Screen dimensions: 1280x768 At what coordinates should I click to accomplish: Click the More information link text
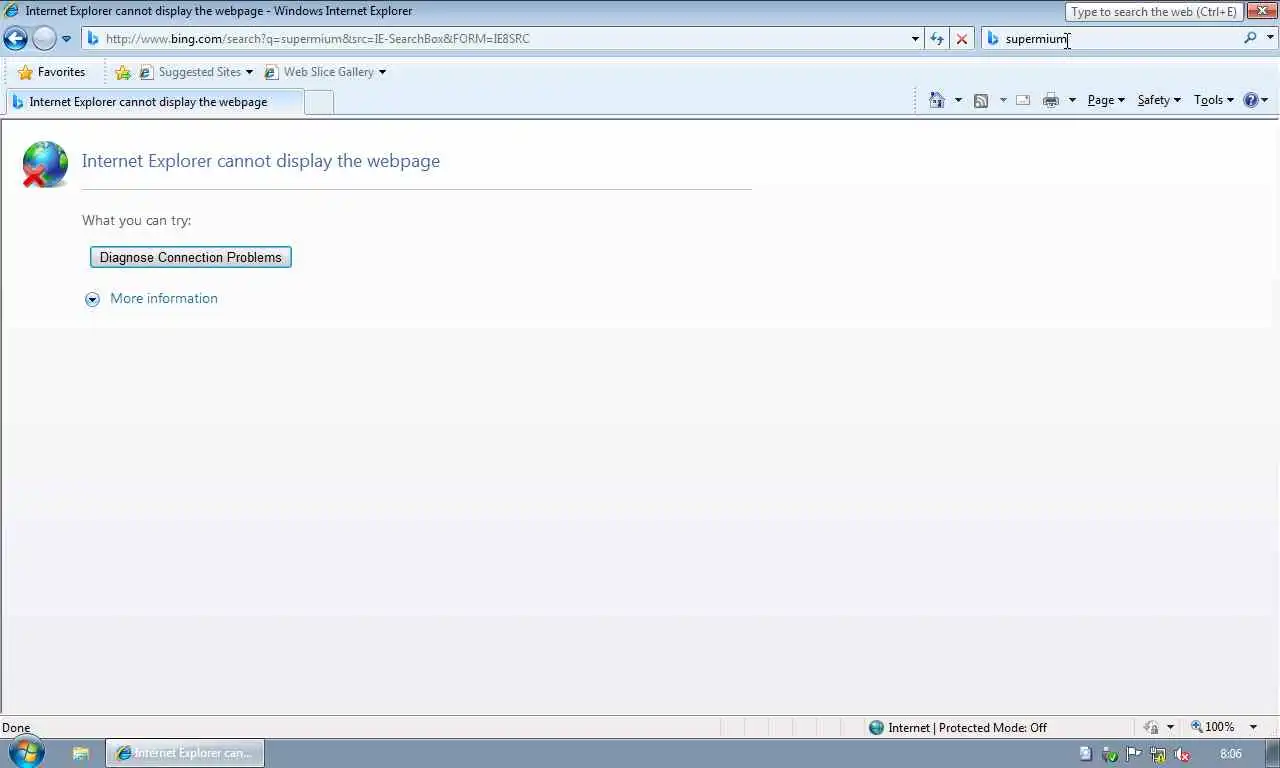pyautogui.click(x=164, y=298)
